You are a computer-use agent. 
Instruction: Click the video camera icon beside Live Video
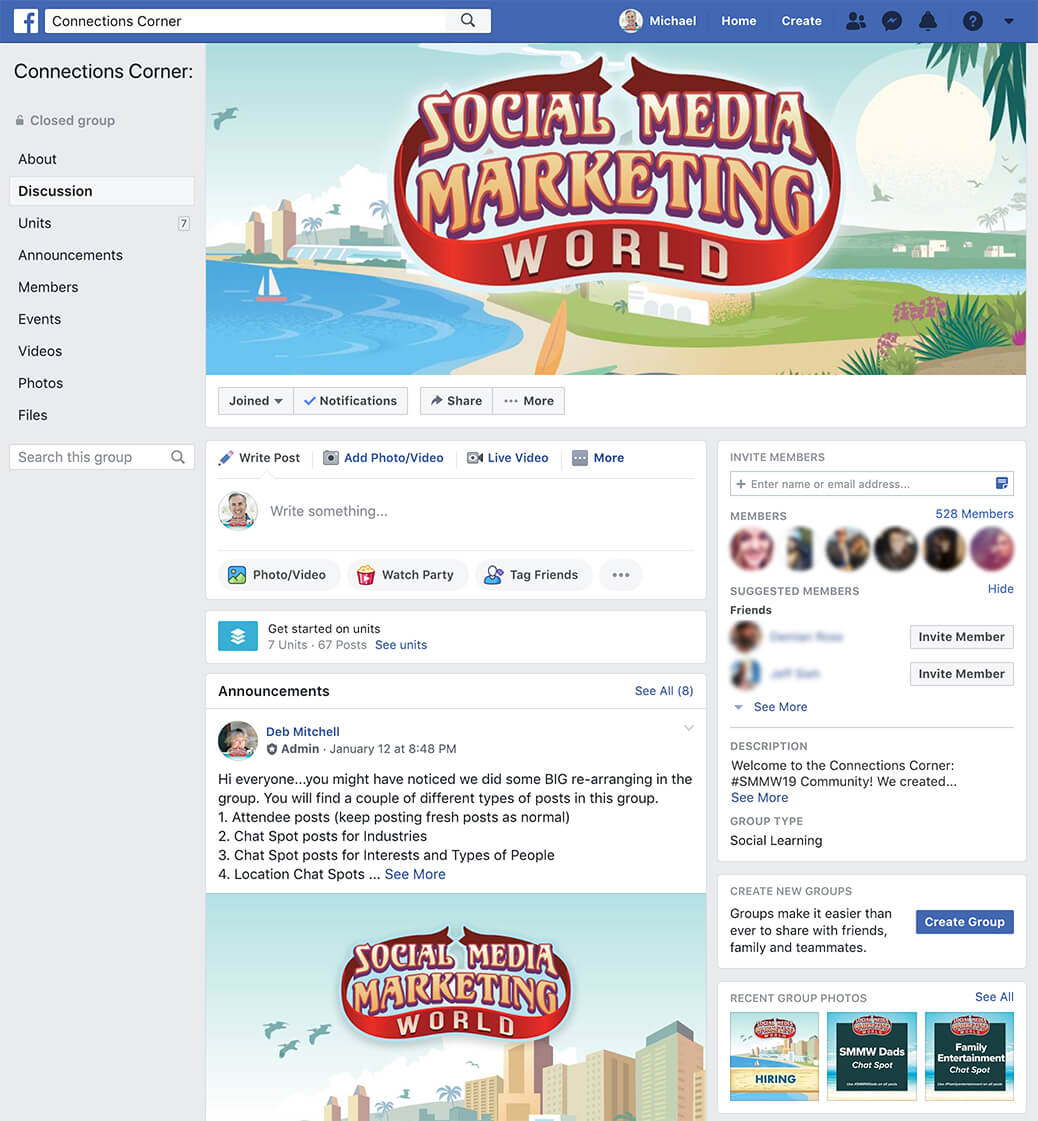(x=475, y=458)
